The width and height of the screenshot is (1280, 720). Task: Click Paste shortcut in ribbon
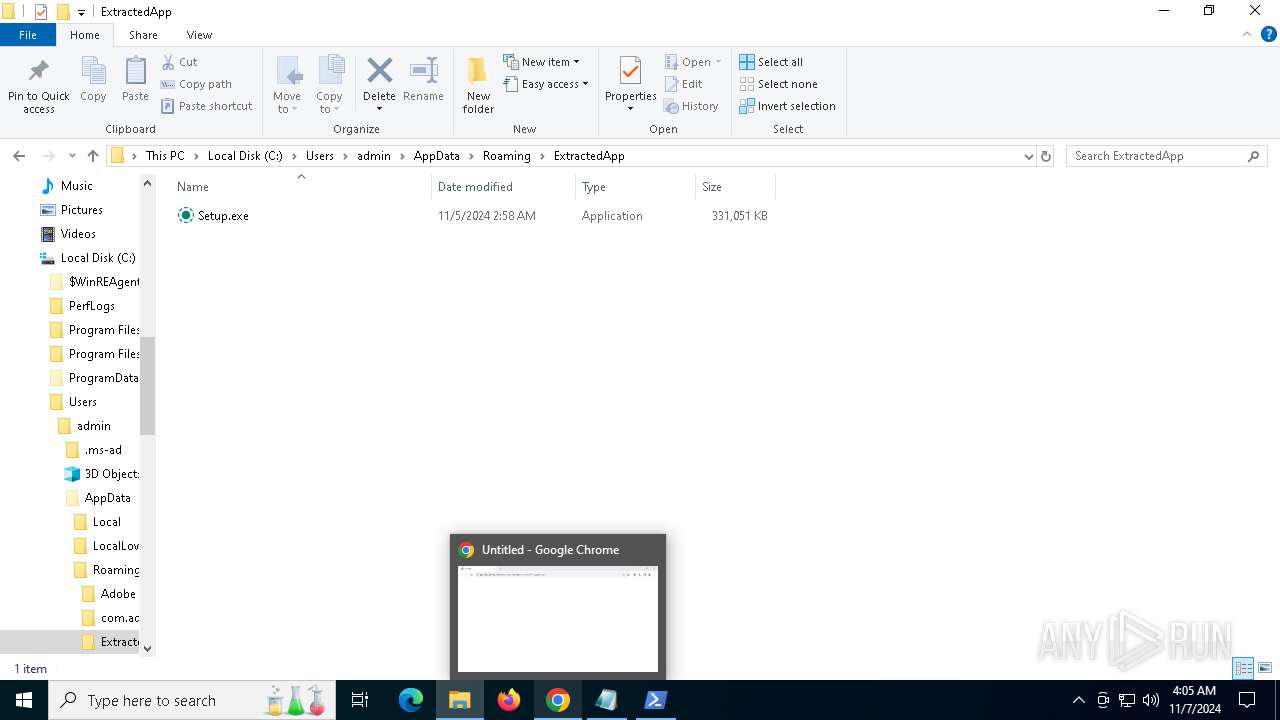(x=206, y=106)
